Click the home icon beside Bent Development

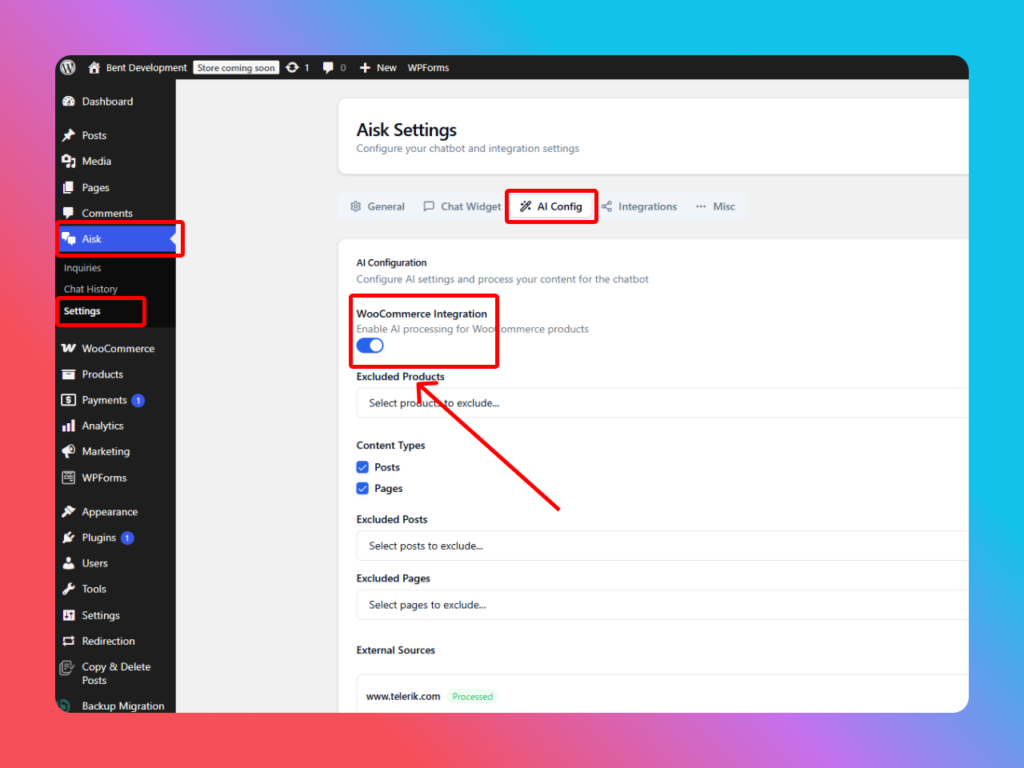point(94,68)
